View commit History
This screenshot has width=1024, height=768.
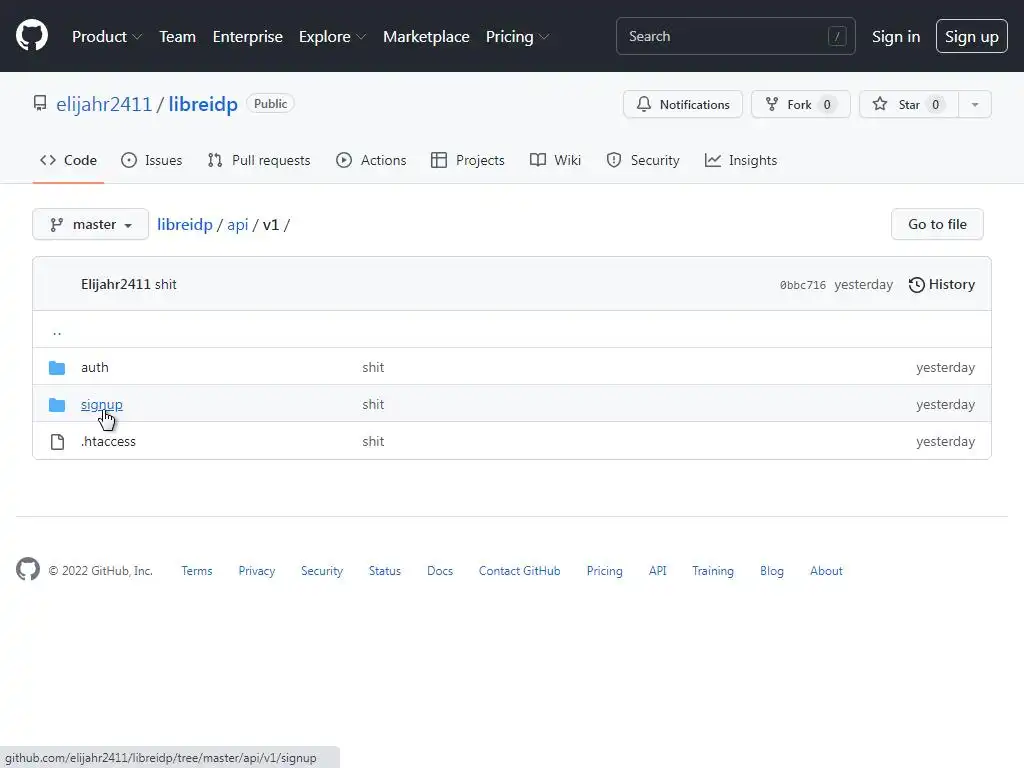click(942, 285)
